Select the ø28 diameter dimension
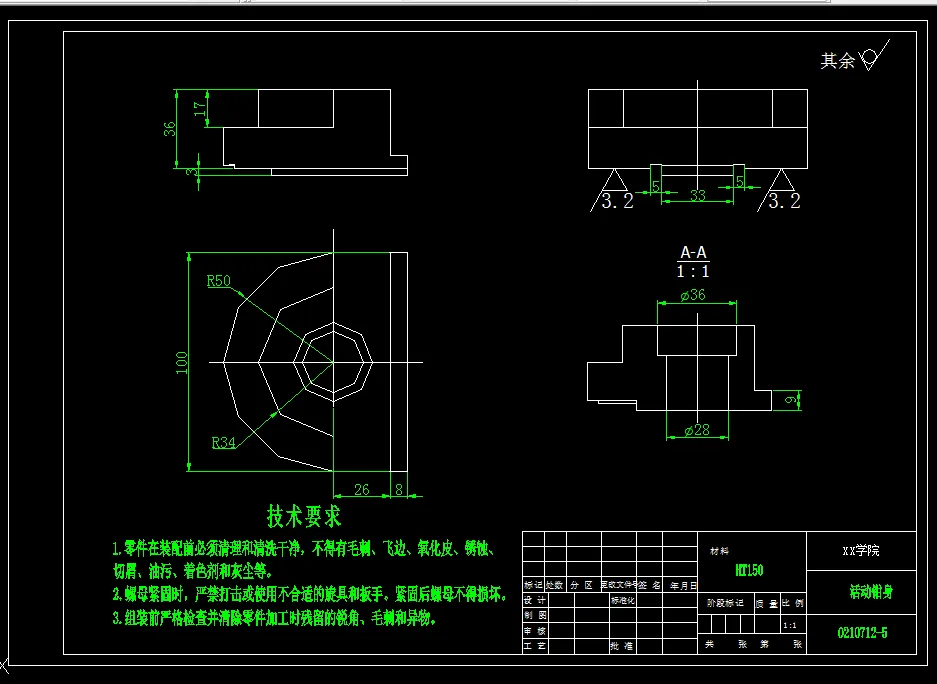 click(697, 430)
